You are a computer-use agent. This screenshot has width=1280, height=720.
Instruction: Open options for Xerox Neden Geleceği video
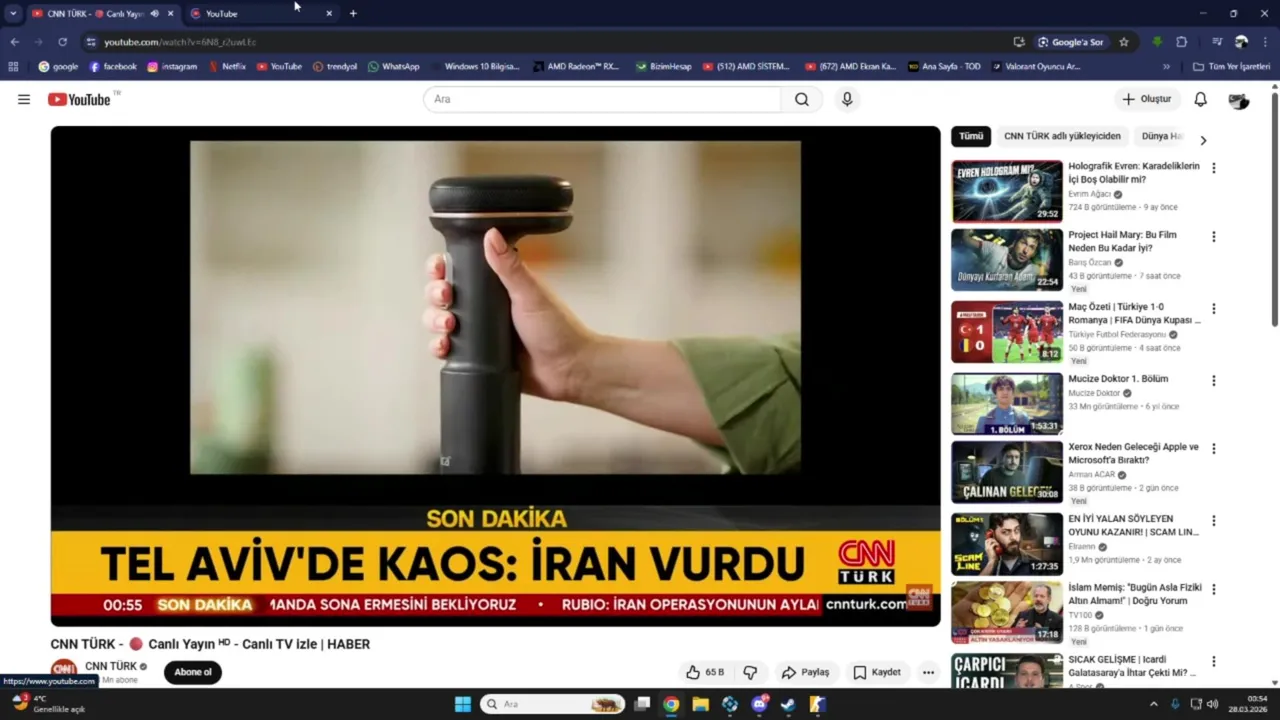point(1214,449)
